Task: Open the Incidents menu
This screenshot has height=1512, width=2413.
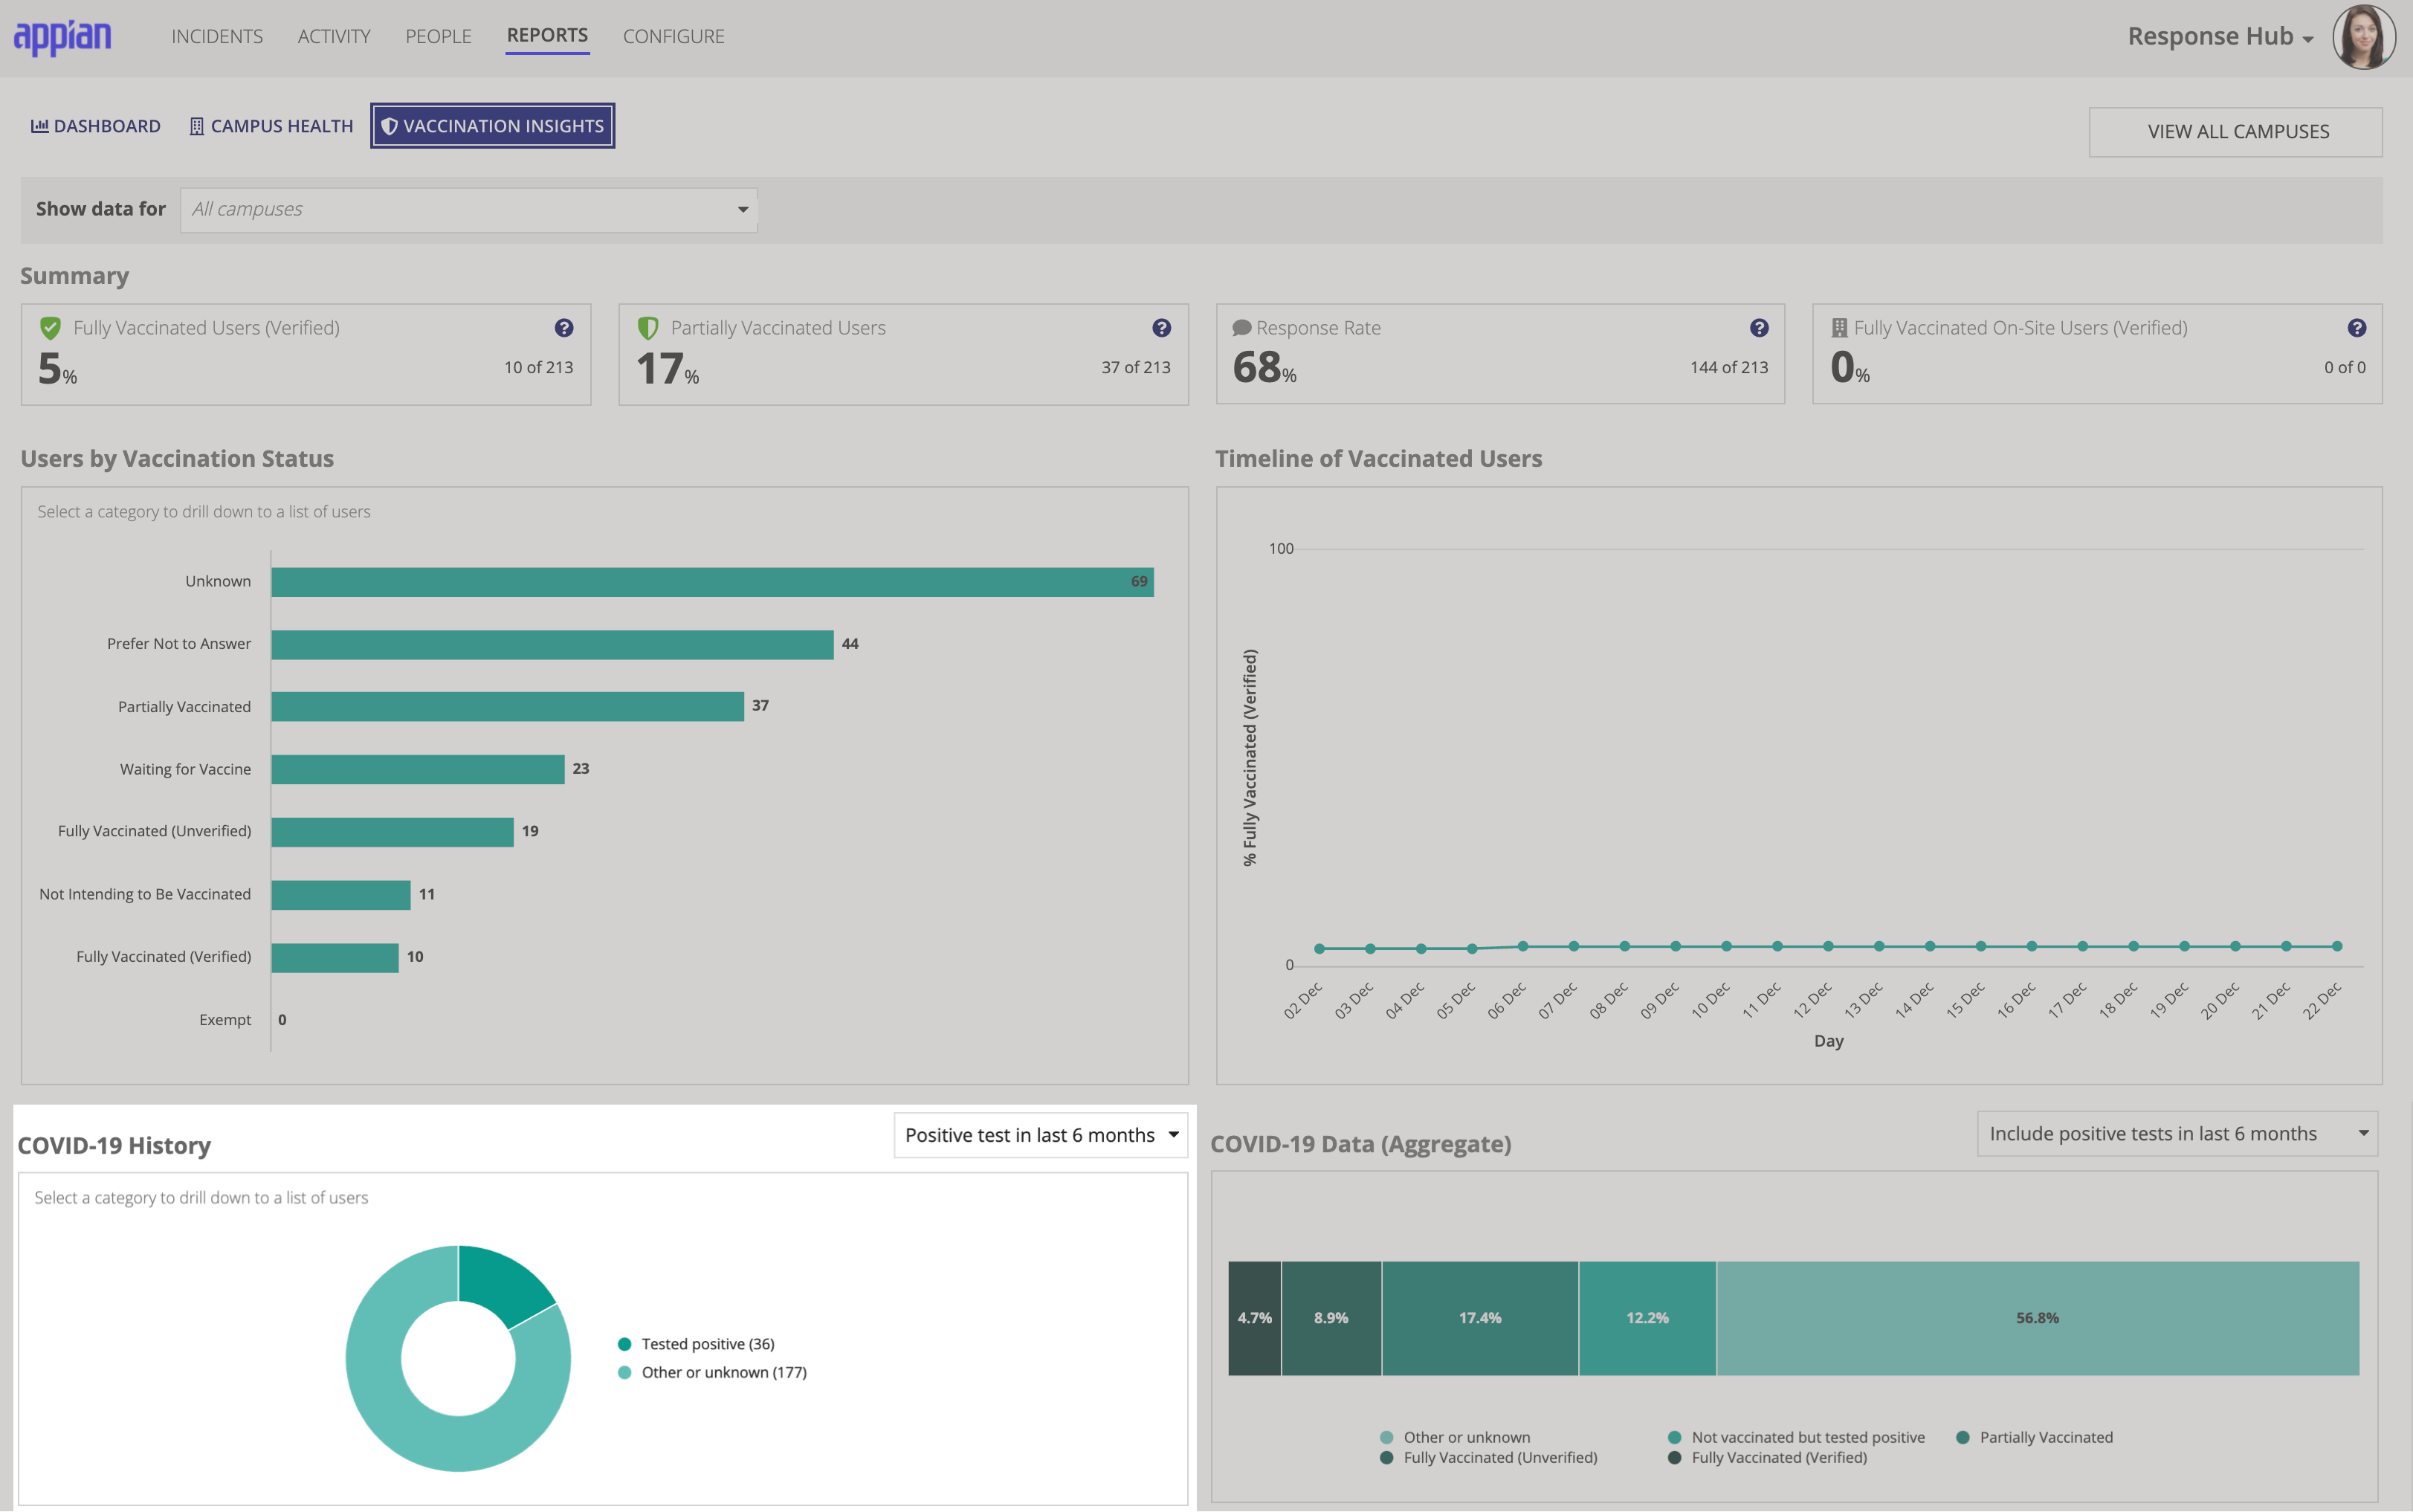Action: coord(217,36)
